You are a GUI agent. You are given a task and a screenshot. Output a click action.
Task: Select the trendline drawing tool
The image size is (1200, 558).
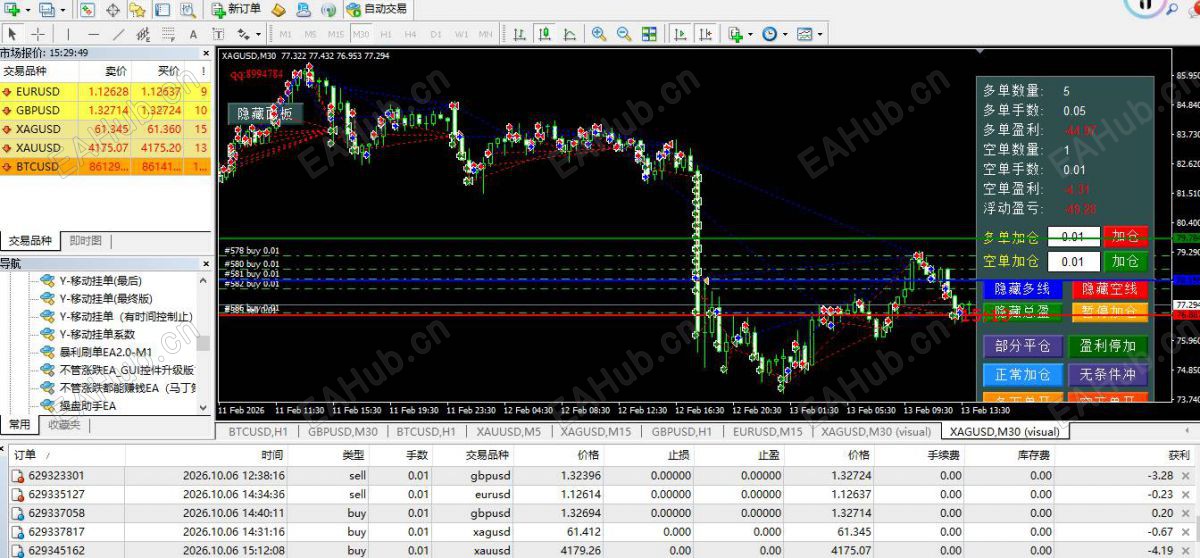coord(119,34)
